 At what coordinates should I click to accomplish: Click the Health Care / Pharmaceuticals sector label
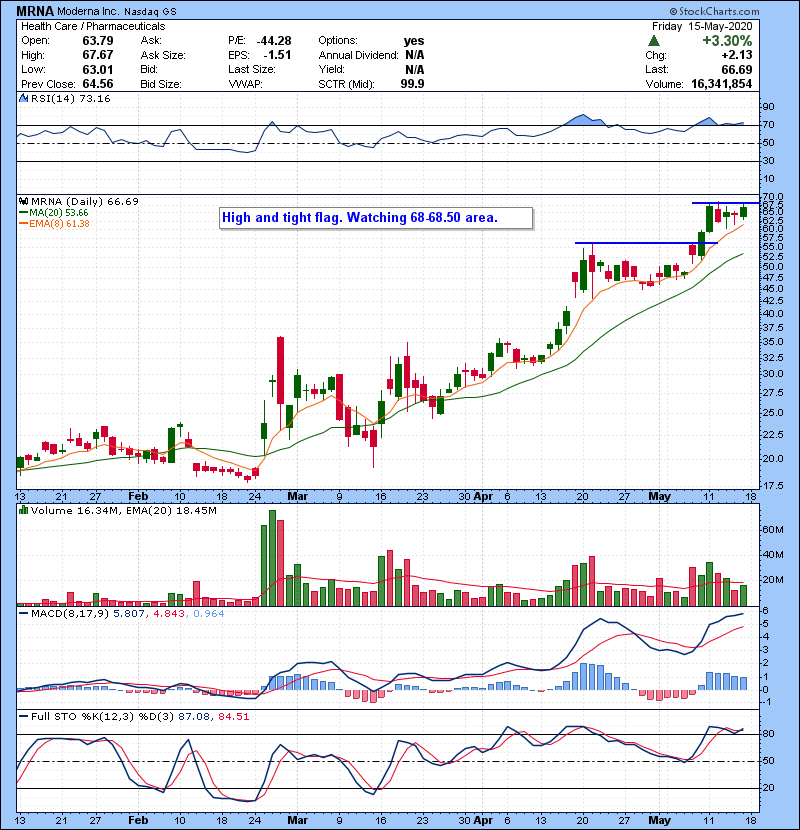coord(93,26)
